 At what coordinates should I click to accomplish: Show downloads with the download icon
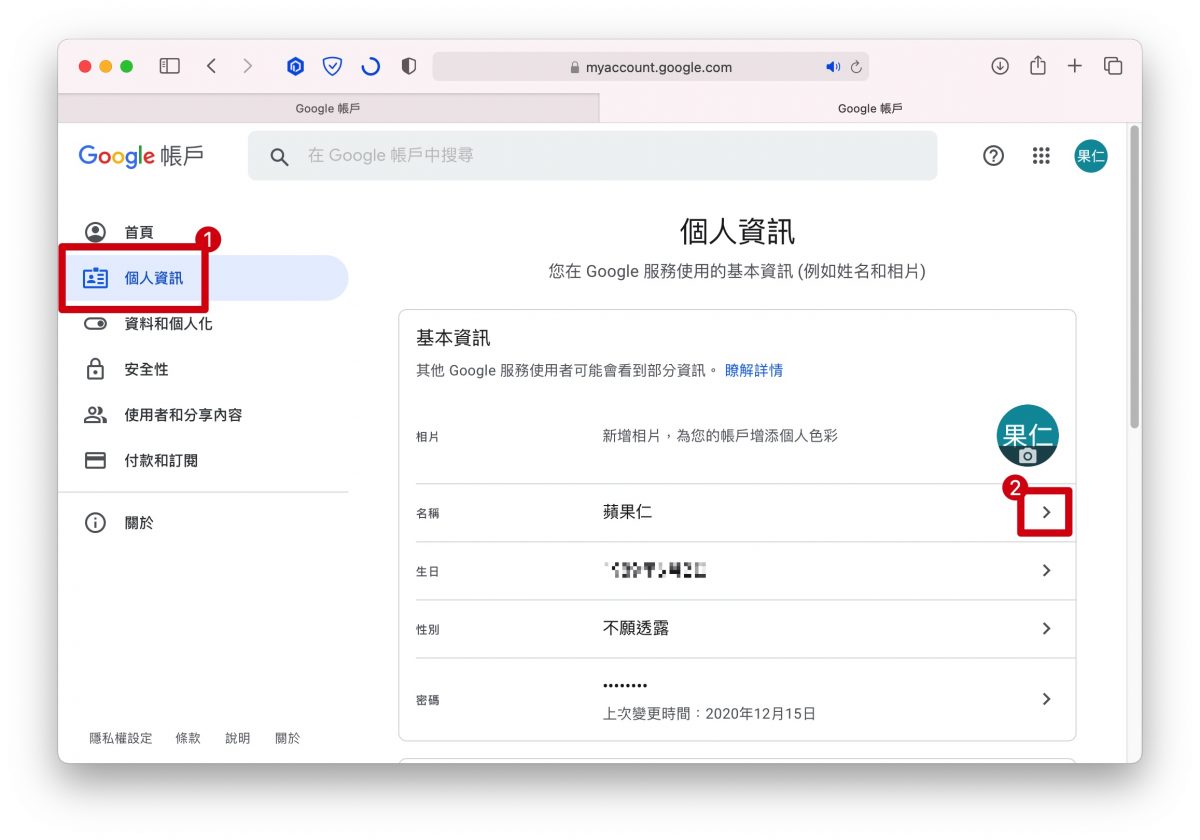click(1000, 66)
